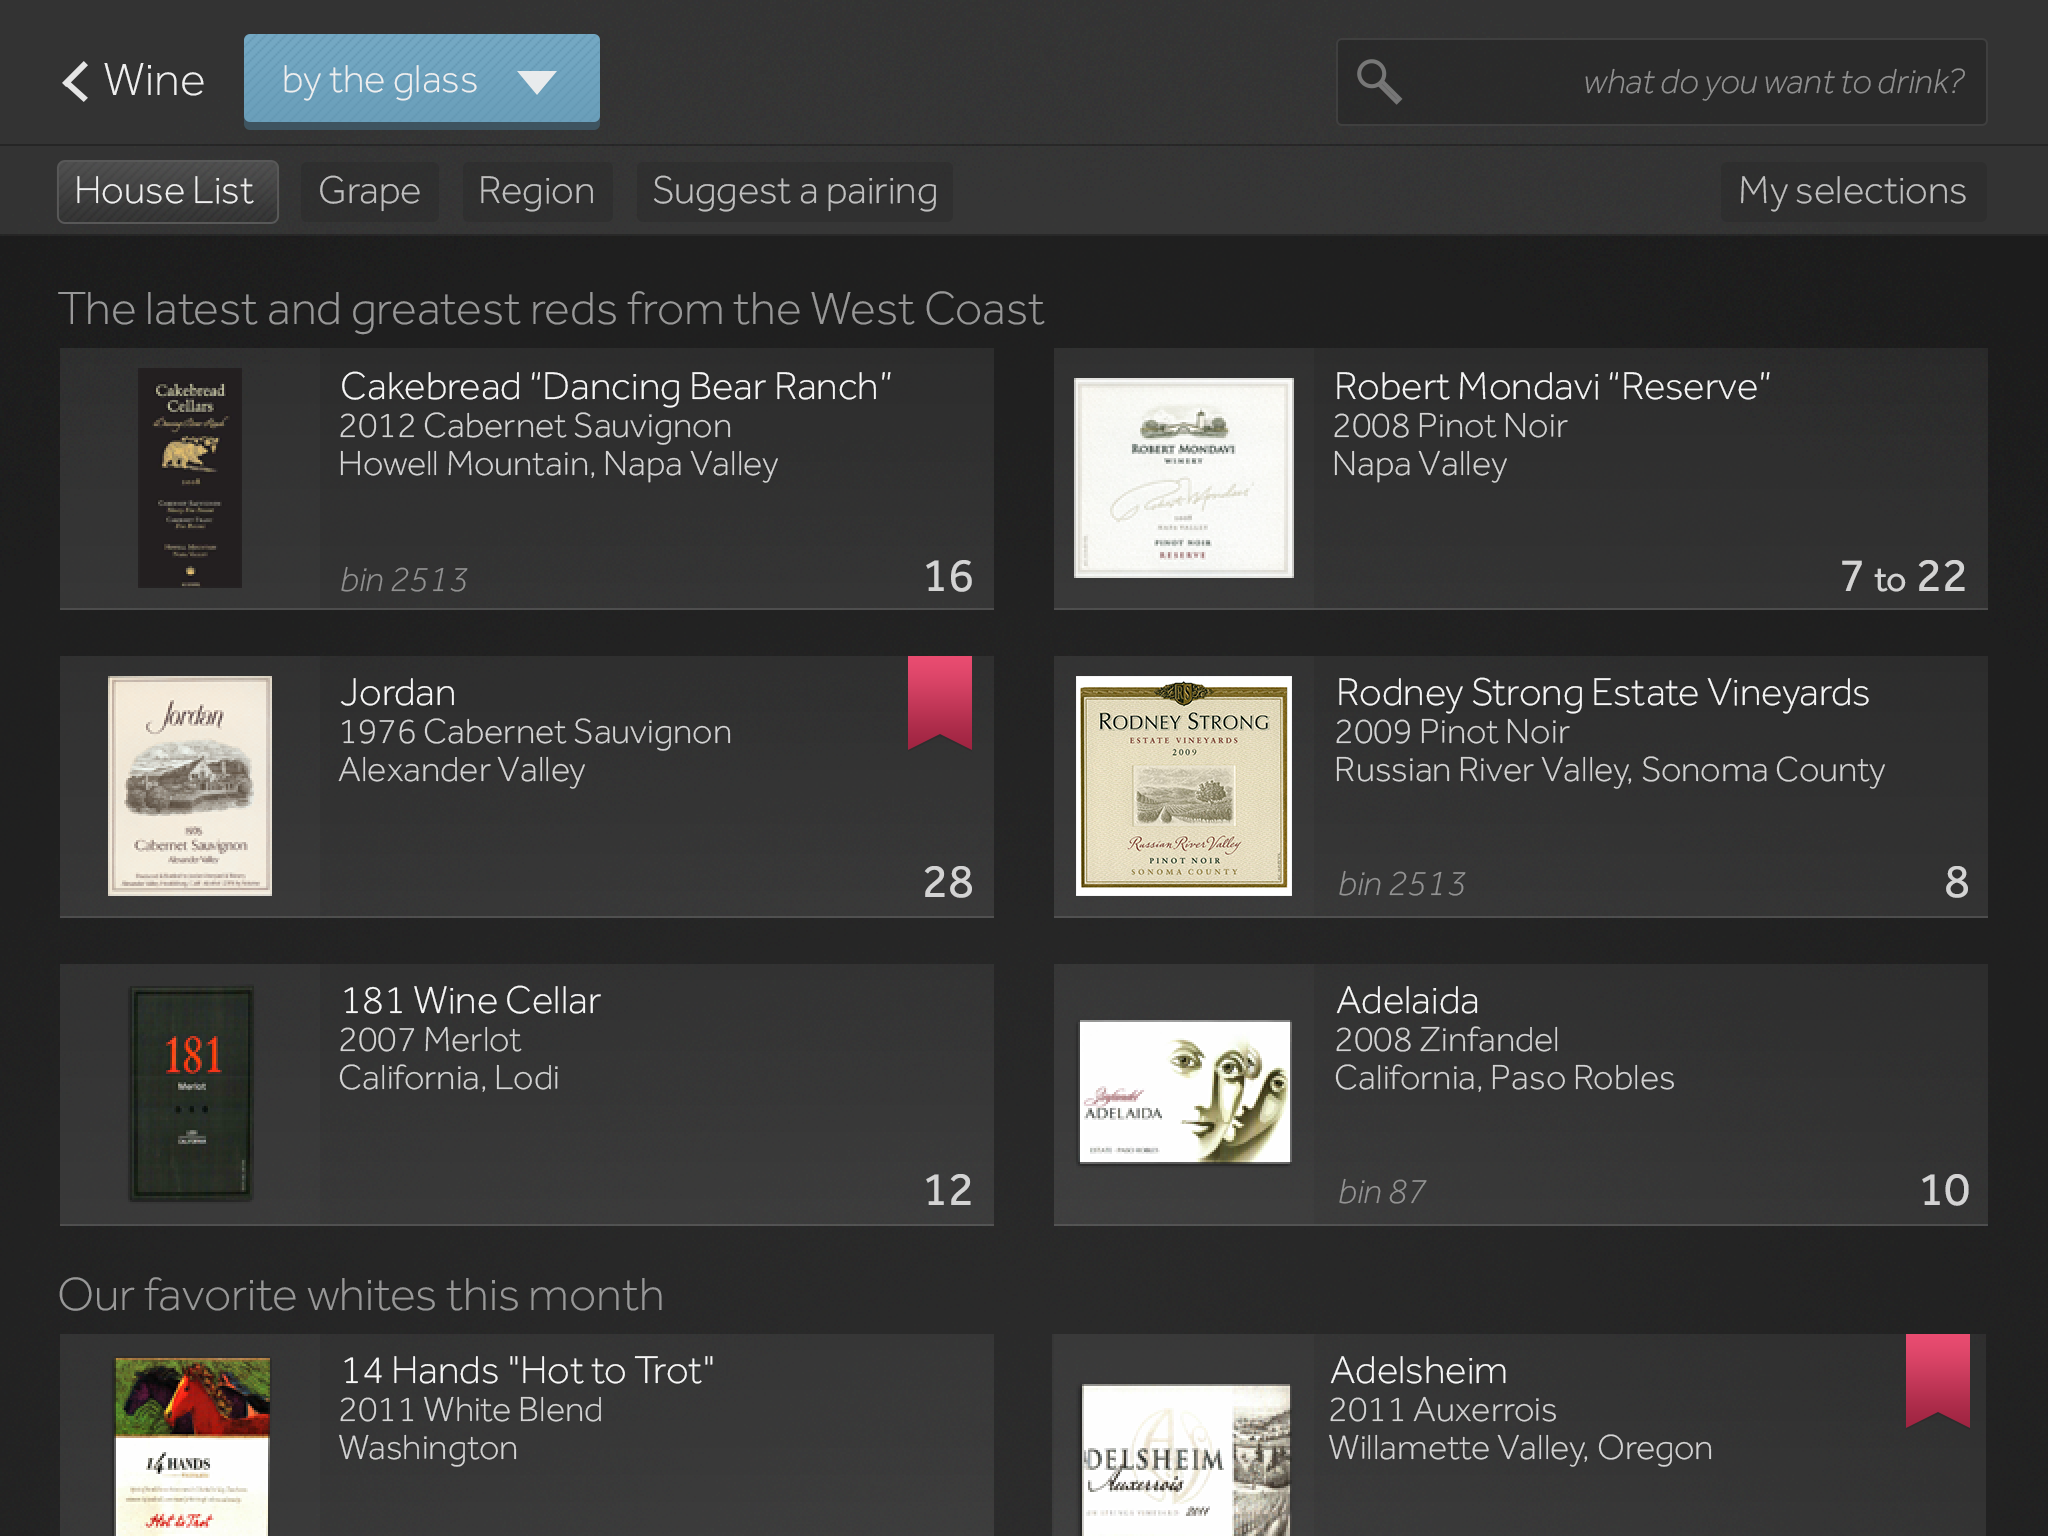
Task: Click the '7 to 22' price range
Action: (1903, 576)
